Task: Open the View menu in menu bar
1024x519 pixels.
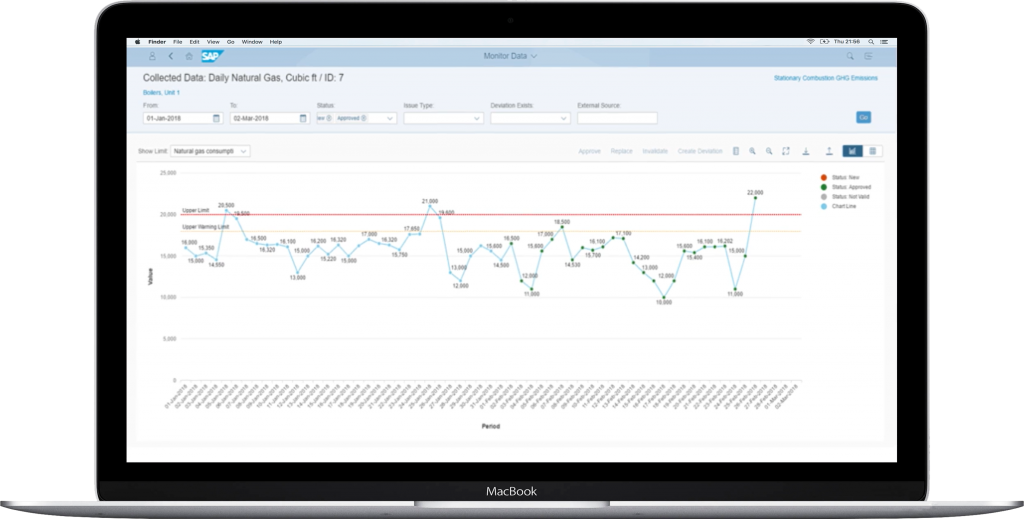Action: coord(211,42)
